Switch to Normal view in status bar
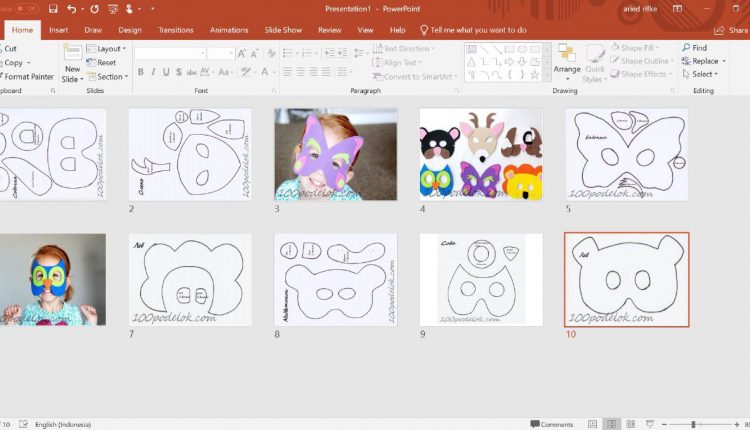Image resolution: width=750 pixels, height=430 pixels. coord(594,424)
